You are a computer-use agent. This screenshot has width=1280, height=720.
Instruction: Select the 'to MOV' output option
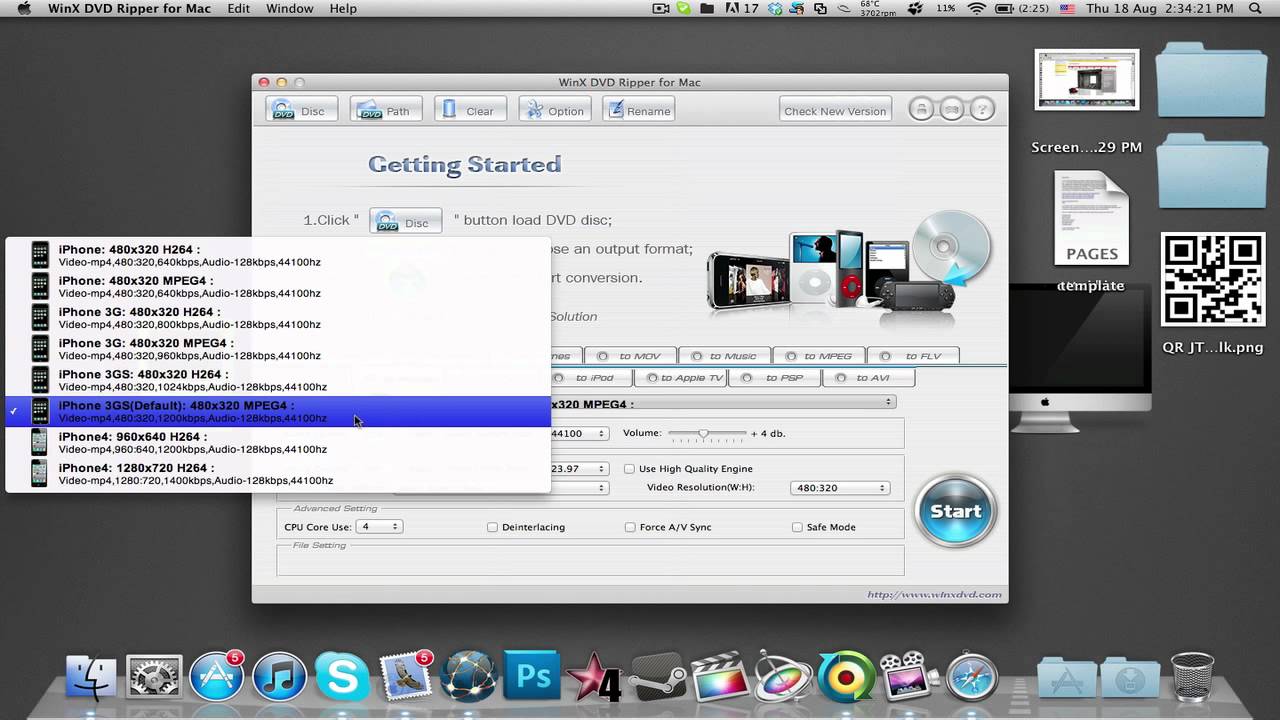pyautogui.click(x=630, y=355)
